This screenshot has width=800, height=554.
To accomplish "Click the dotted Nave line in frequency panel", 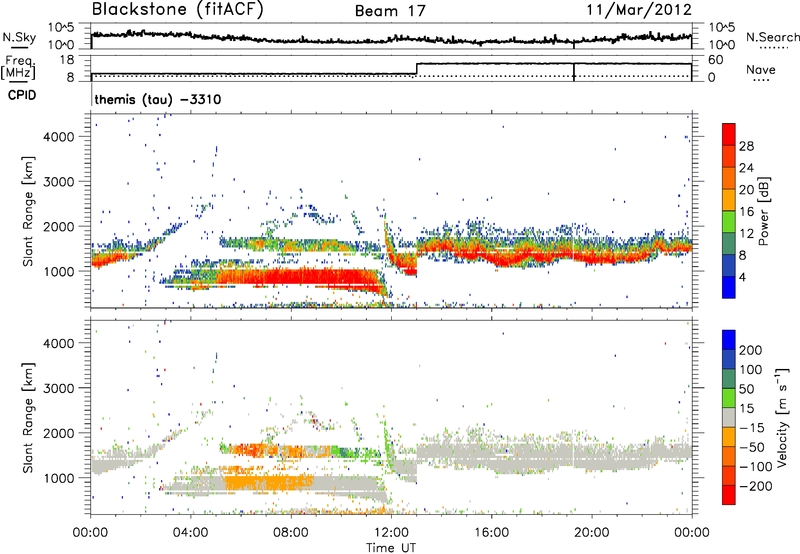I will [x=391, y=77].
